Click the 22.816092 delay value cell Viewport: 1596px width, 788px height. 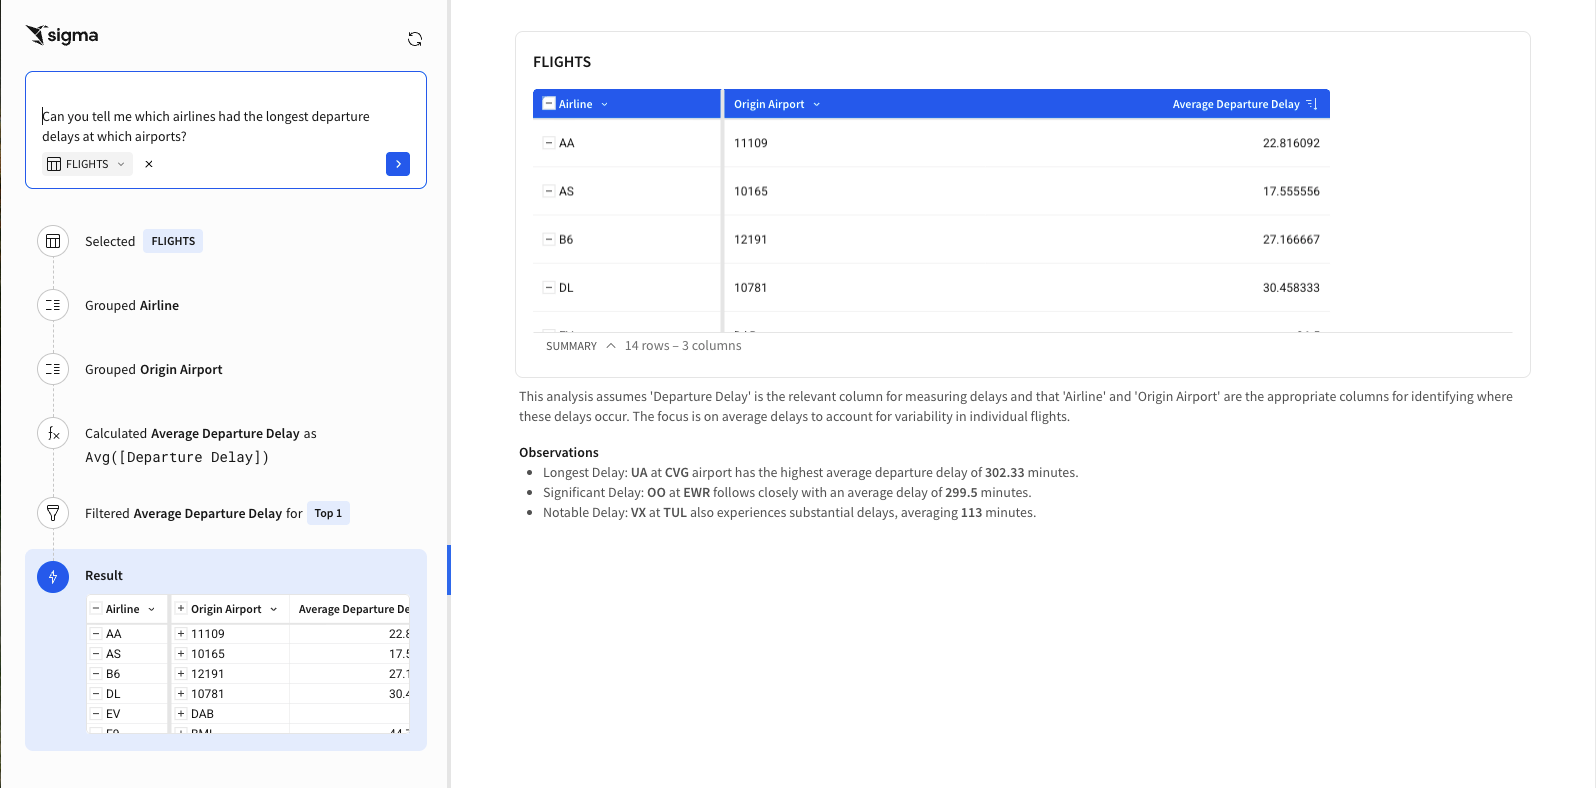point(1291,143)
